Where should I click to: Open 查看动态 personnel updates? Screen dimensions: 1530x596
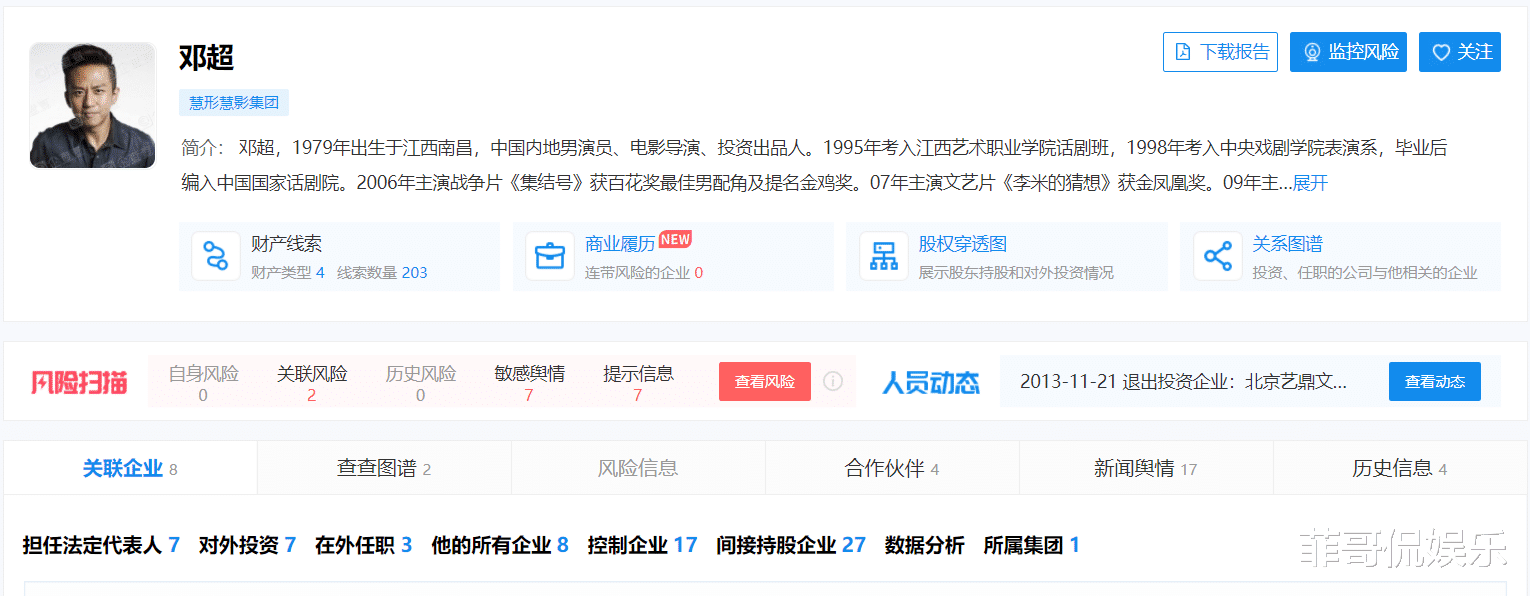[1434, 381]
